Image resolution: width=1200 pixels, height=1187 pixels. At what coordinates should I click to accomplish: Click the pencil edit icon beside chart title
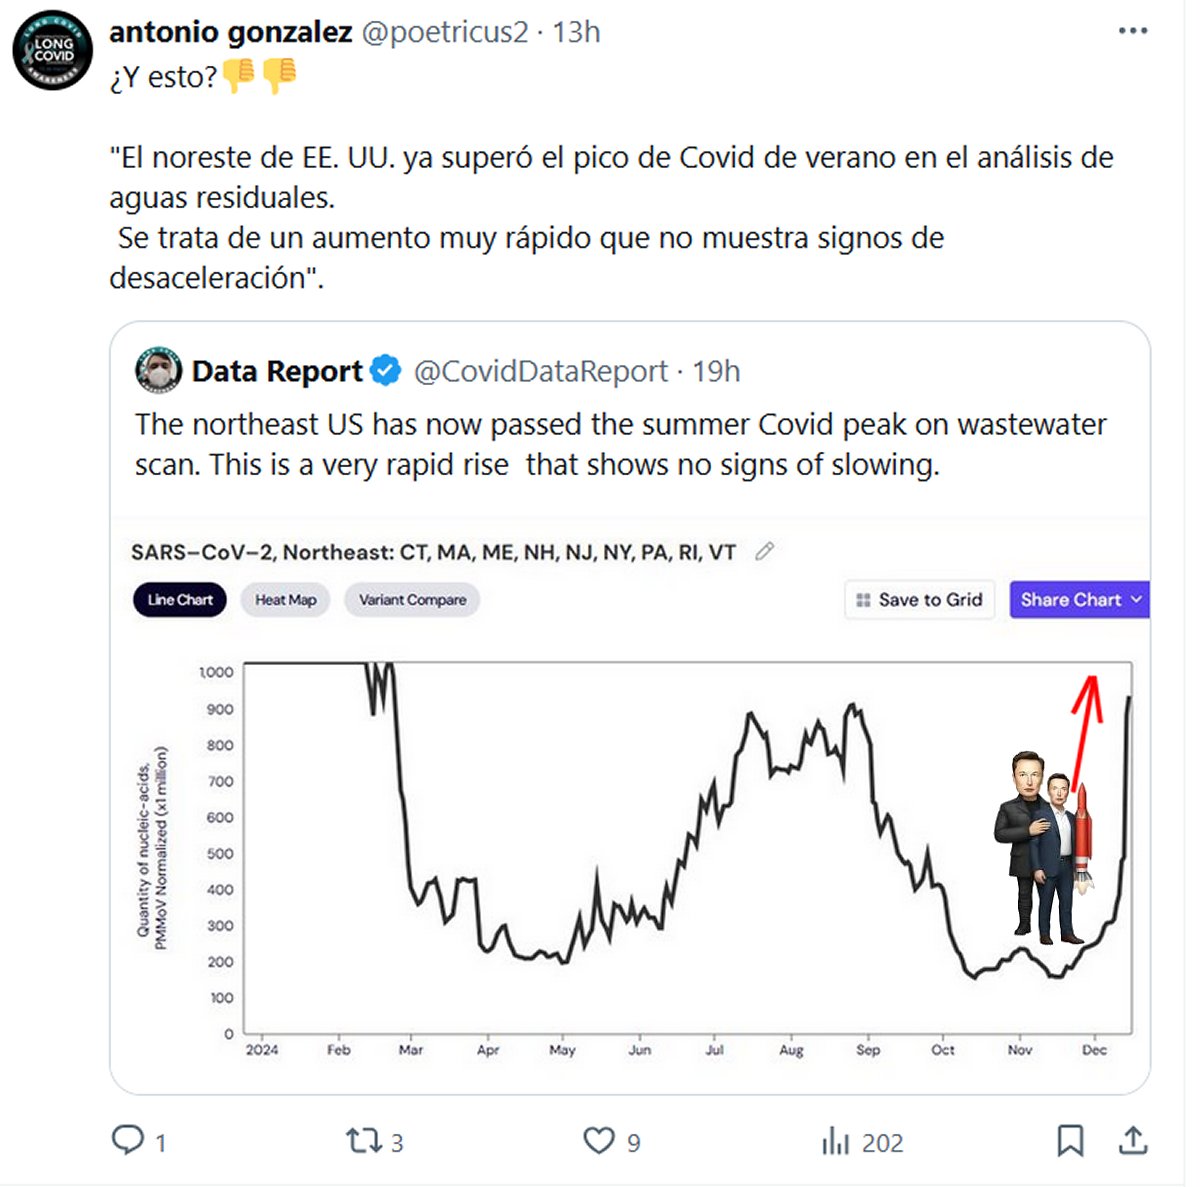[765, 551]
